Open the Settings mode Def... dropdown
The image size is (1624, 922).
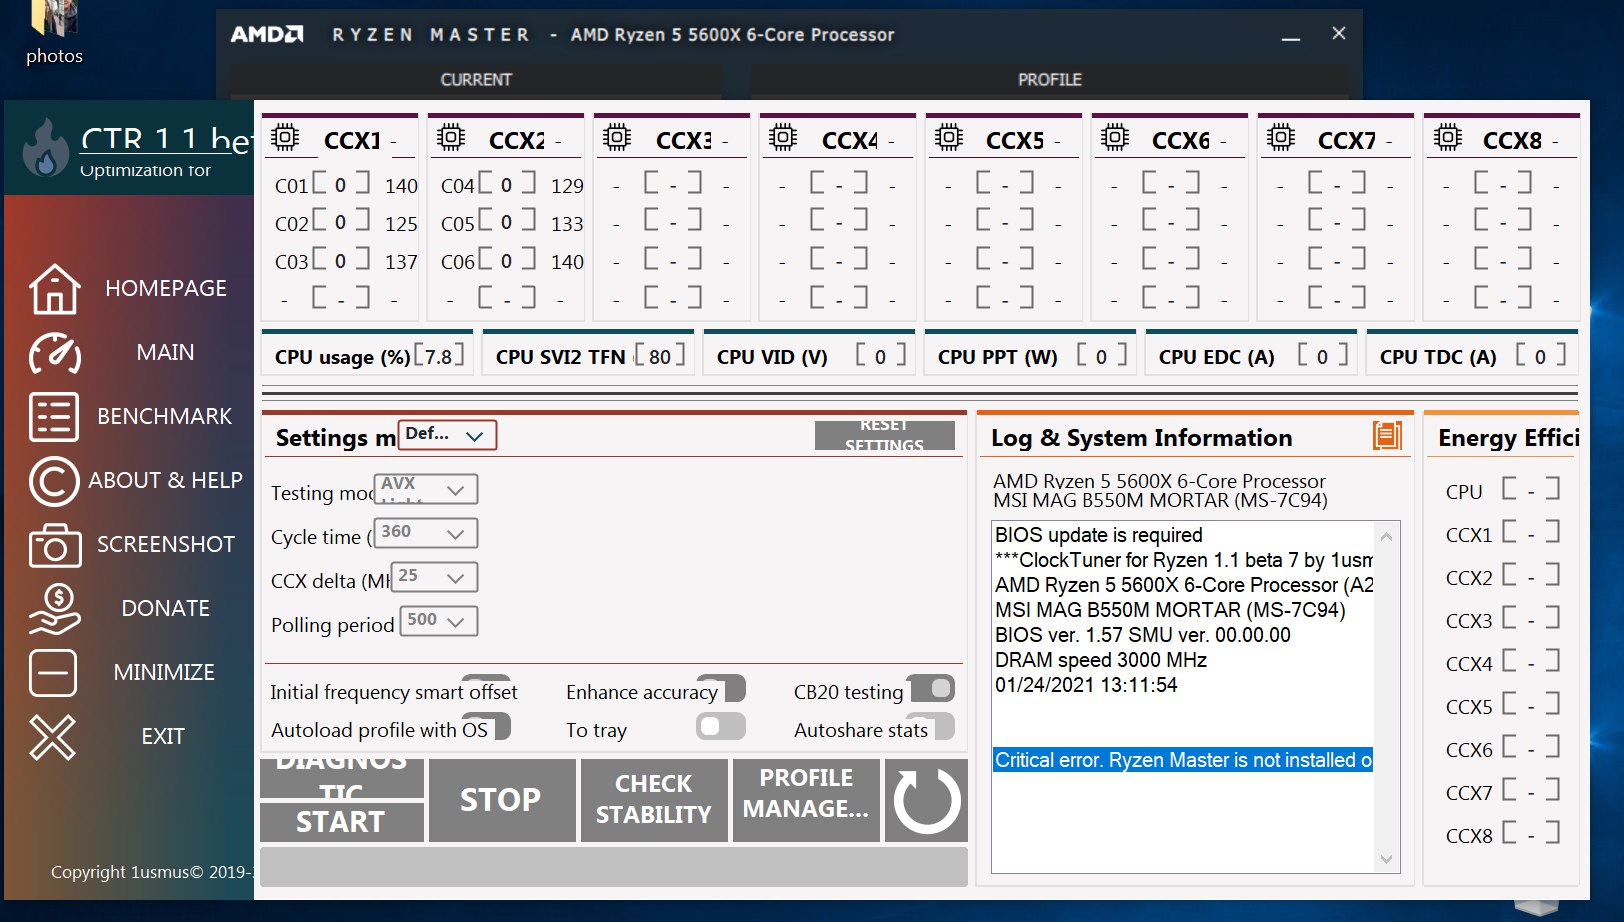pyautogui.click(x=447, y=435)
